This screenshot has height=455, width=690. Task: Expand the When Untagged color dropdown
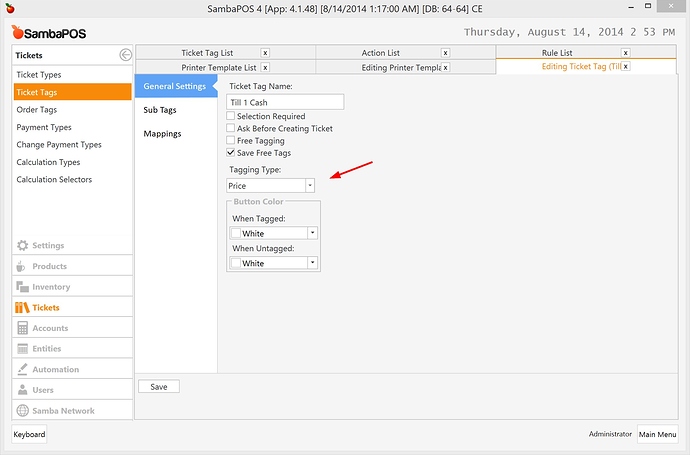313,263
